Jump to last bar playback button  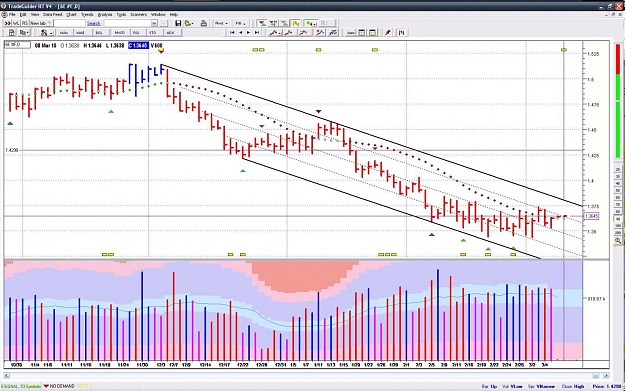point(257,33)
